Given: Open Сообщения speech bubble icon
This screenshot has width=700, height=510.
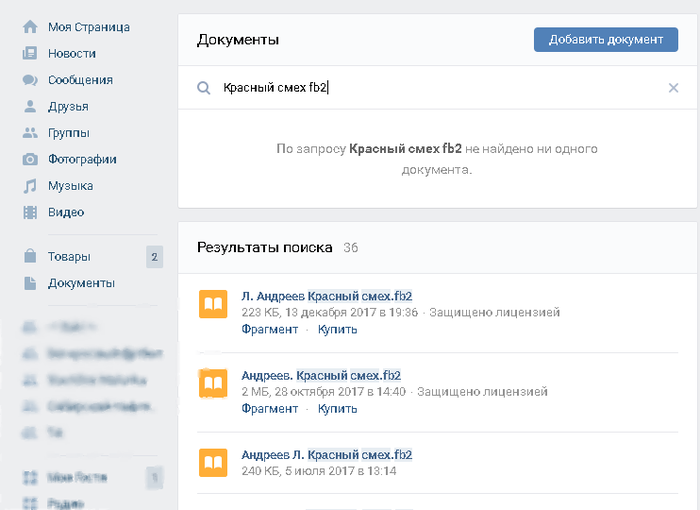Looking at the screenshot, I should (30, 80).
